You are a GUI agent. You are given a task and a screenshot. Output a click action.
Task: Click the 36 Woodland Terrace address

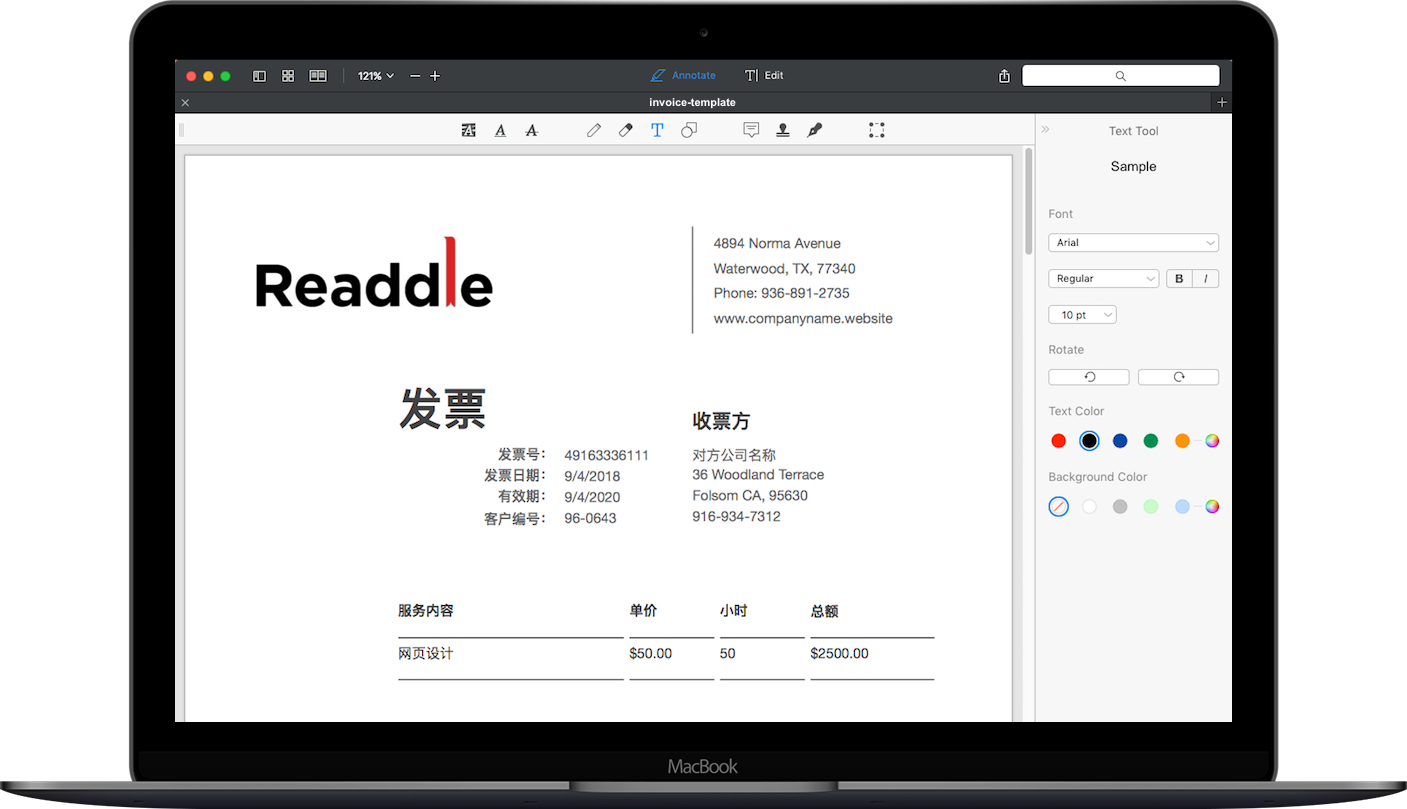tap(758, 475)
